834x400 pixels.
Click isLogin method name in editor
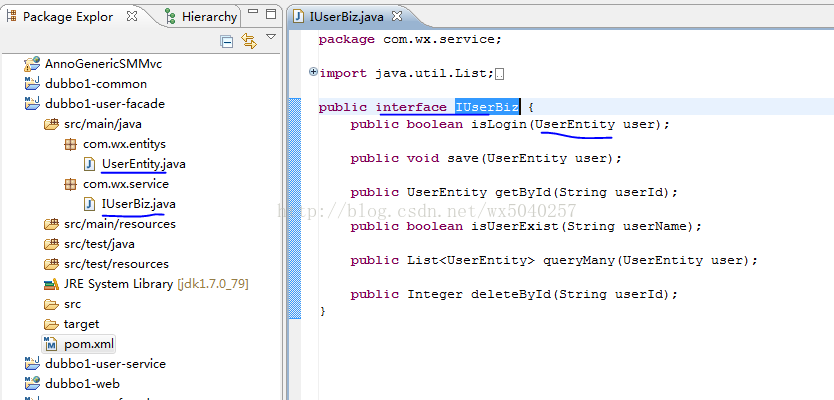pyautogui.click(x=499, y=124)
